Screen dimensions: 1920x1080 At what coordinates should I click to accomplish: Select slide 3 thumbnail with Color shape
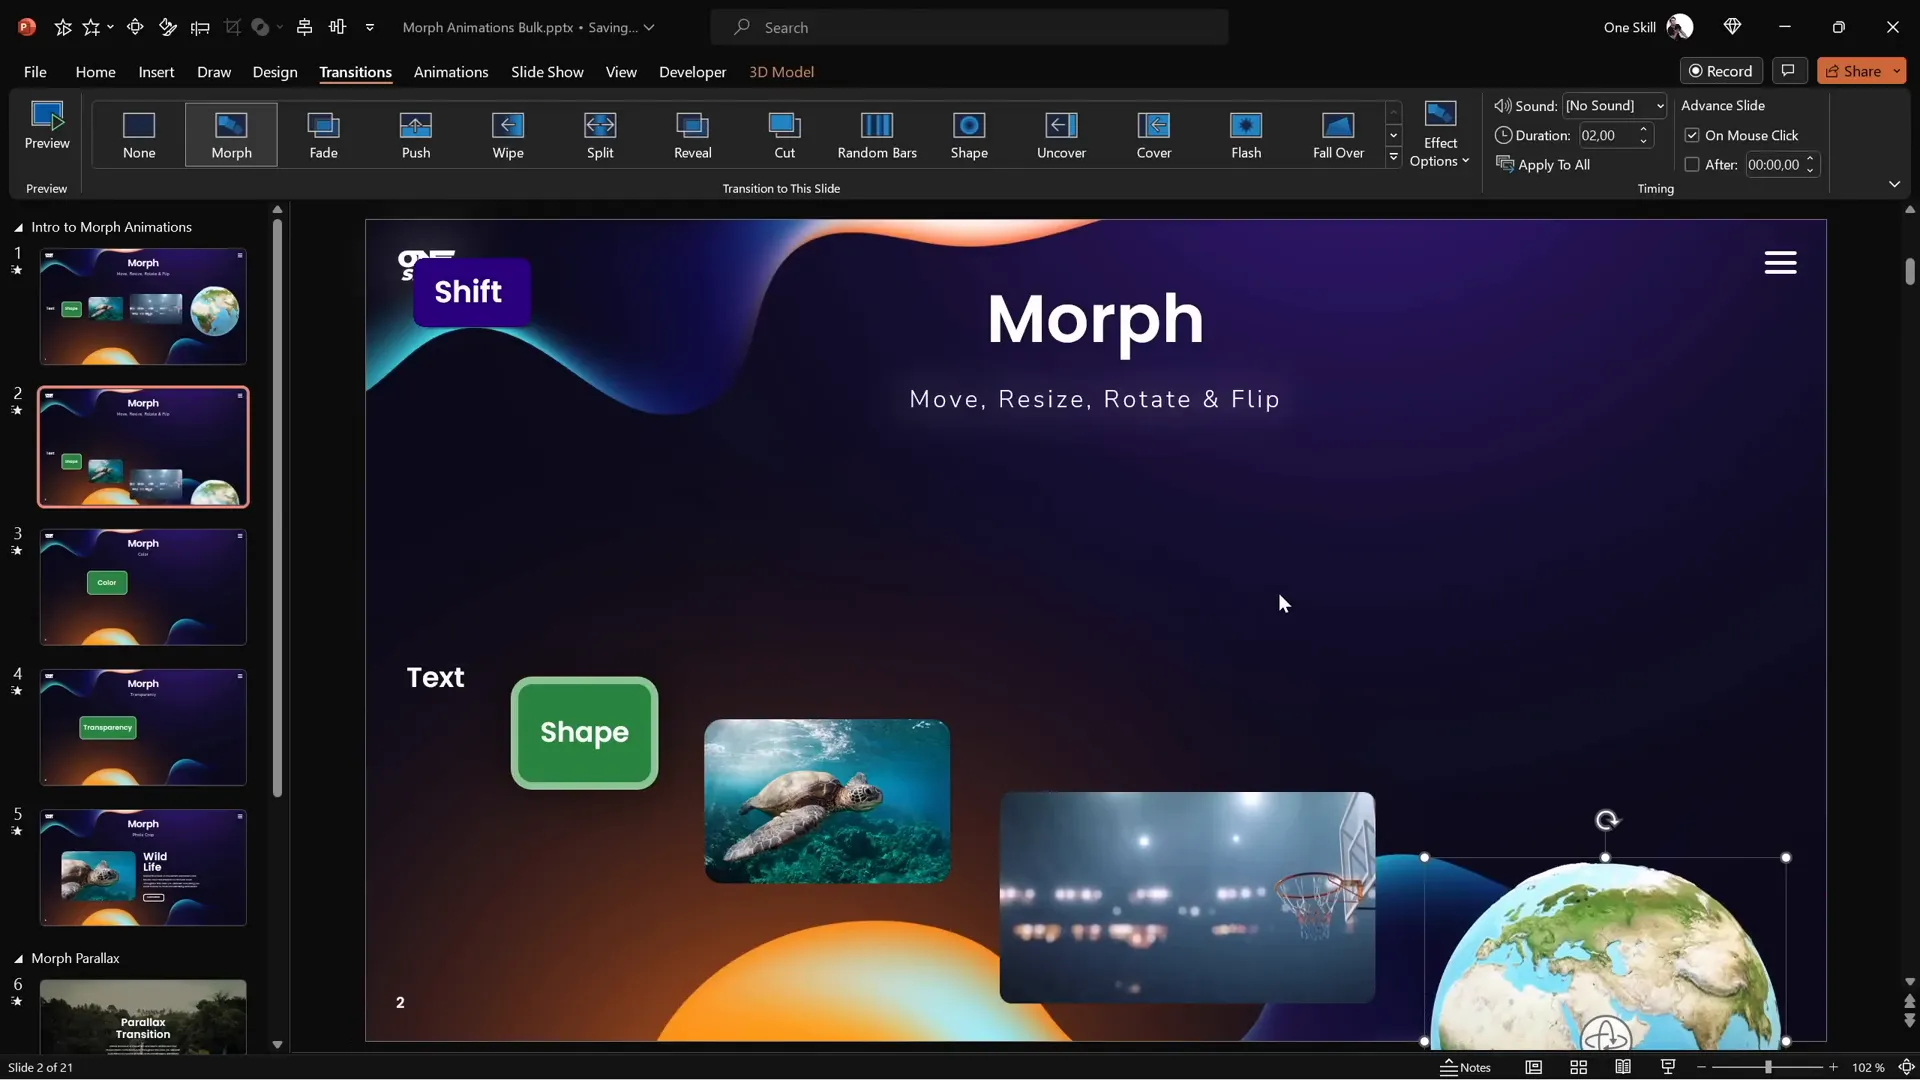[143, 587]
